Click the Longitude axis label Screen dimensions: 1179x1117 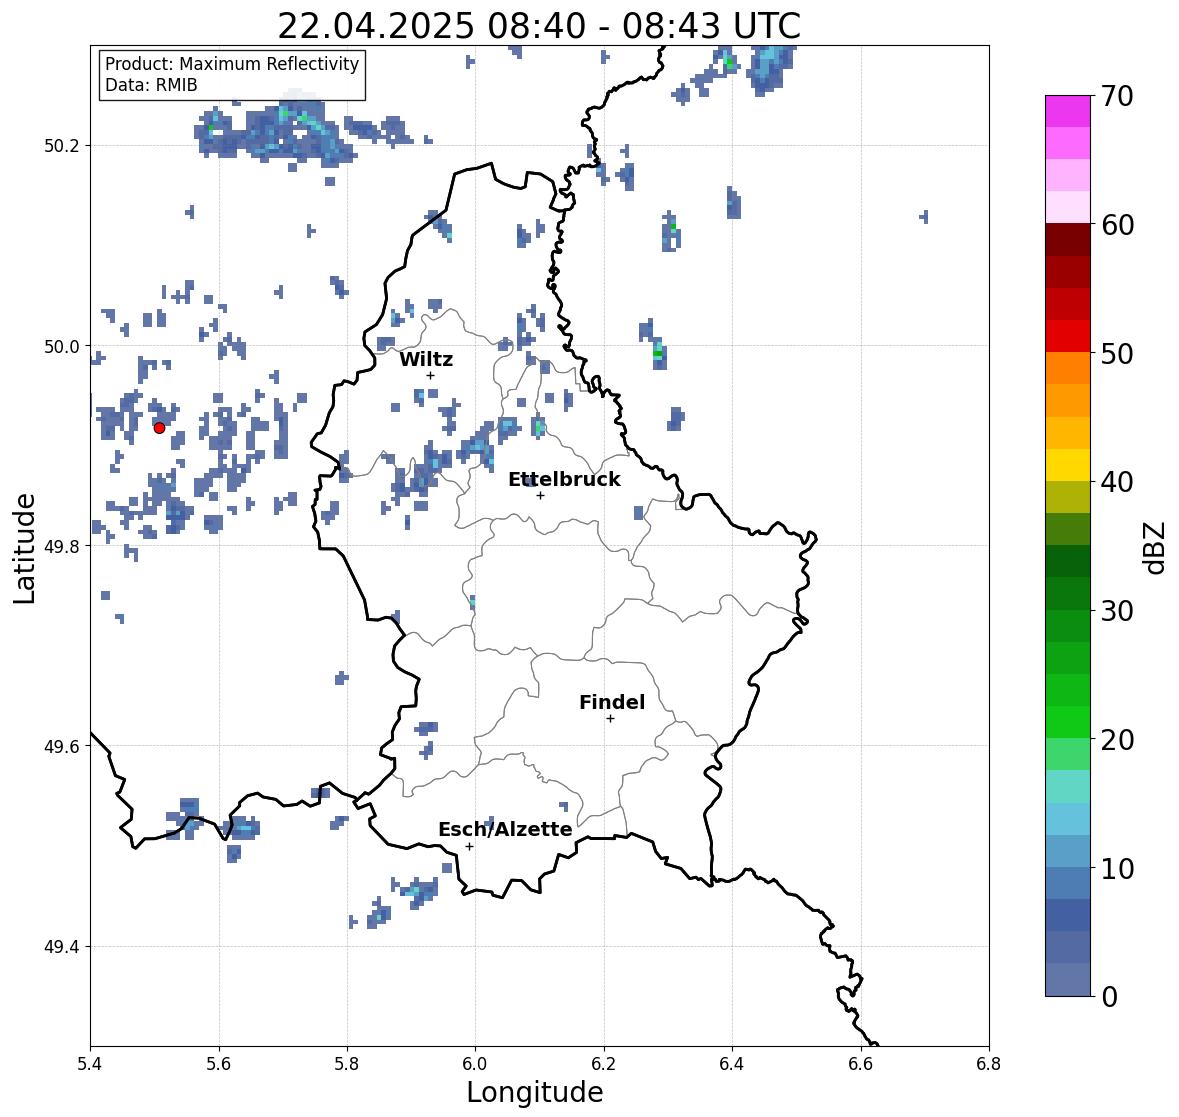[535, 1092]
